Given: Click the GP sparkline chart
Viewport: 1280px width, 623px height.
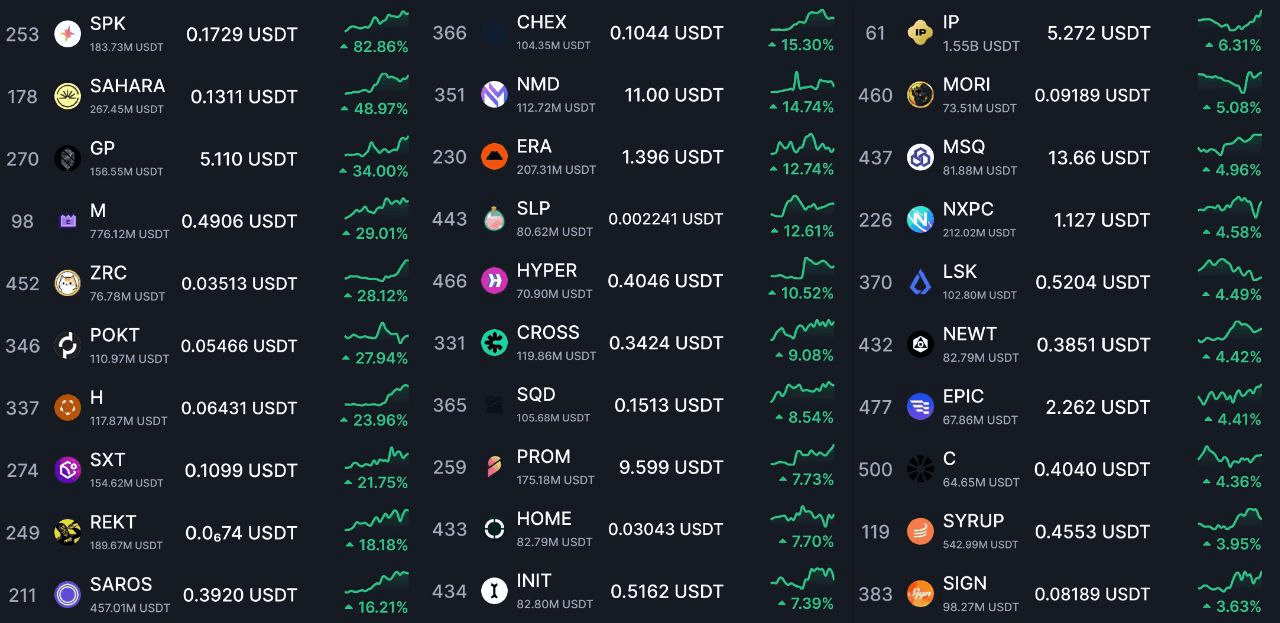Looking at the screenshot, I should (x=376, y=148).
